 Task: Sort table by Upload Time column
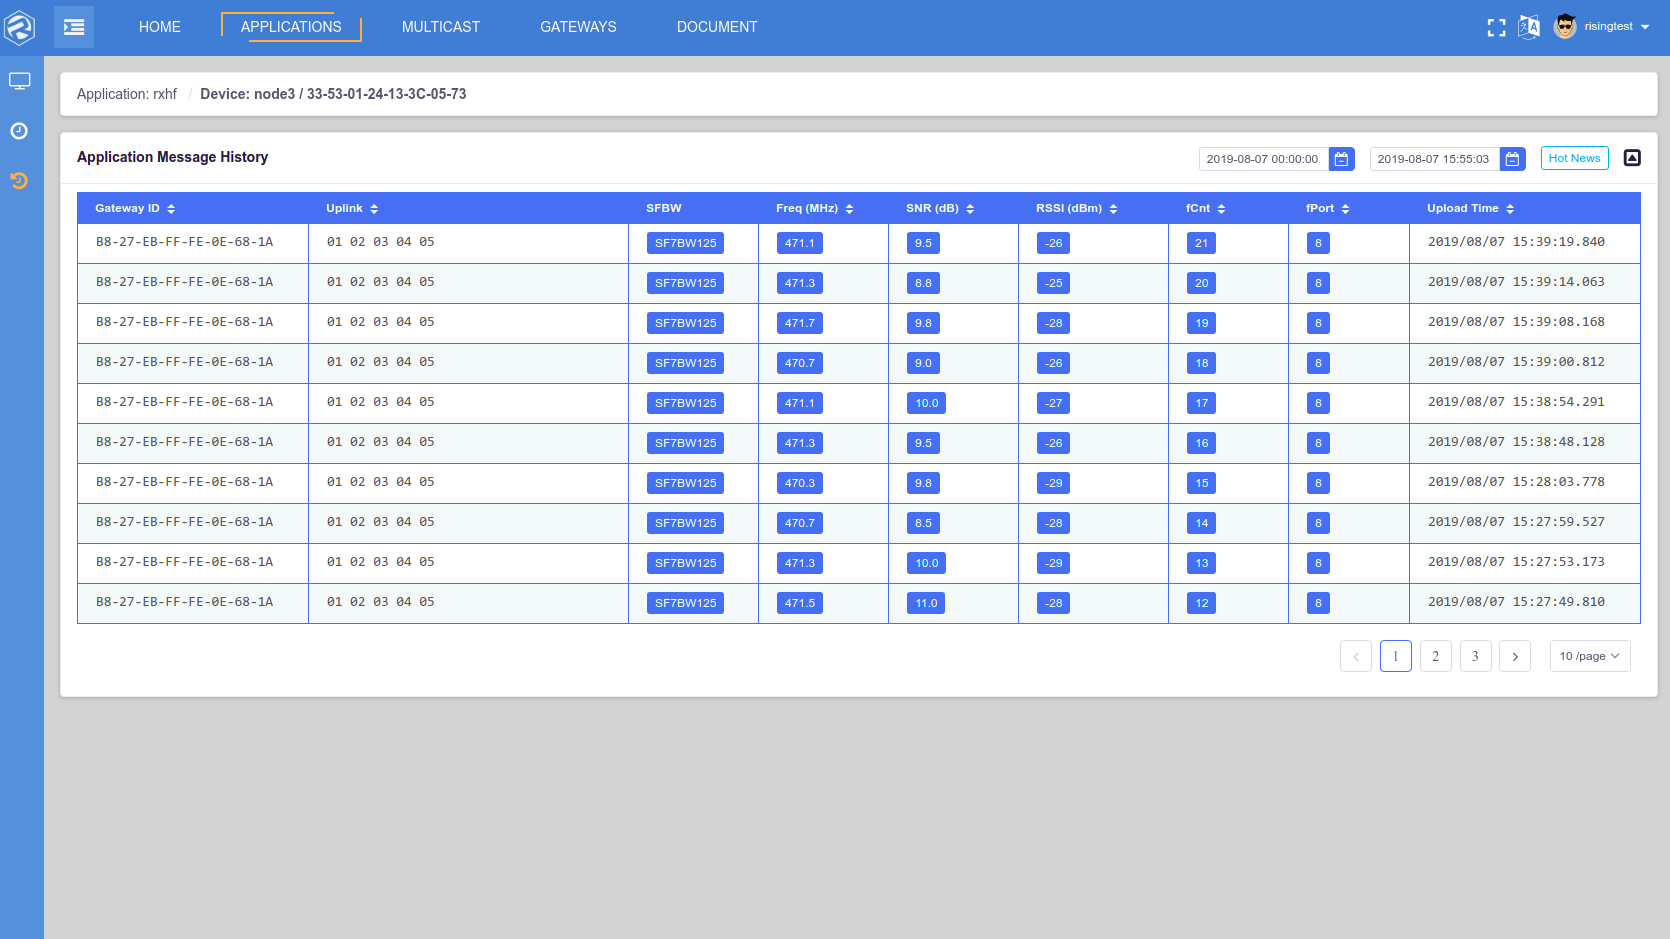tap(1510, 209)
